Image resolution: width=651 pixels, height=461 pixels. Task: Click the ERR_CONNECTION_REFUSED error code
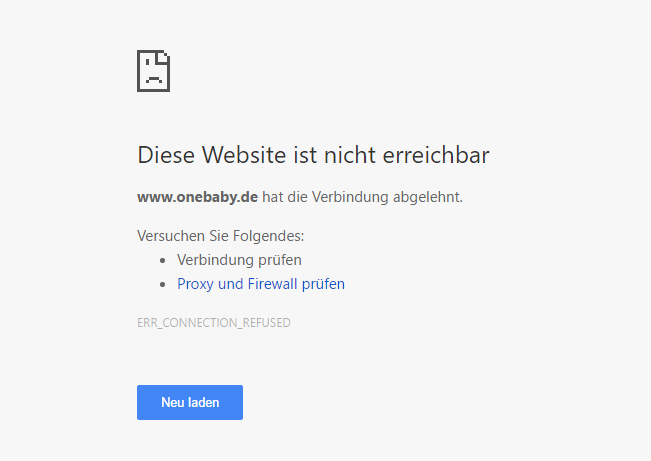213,323
